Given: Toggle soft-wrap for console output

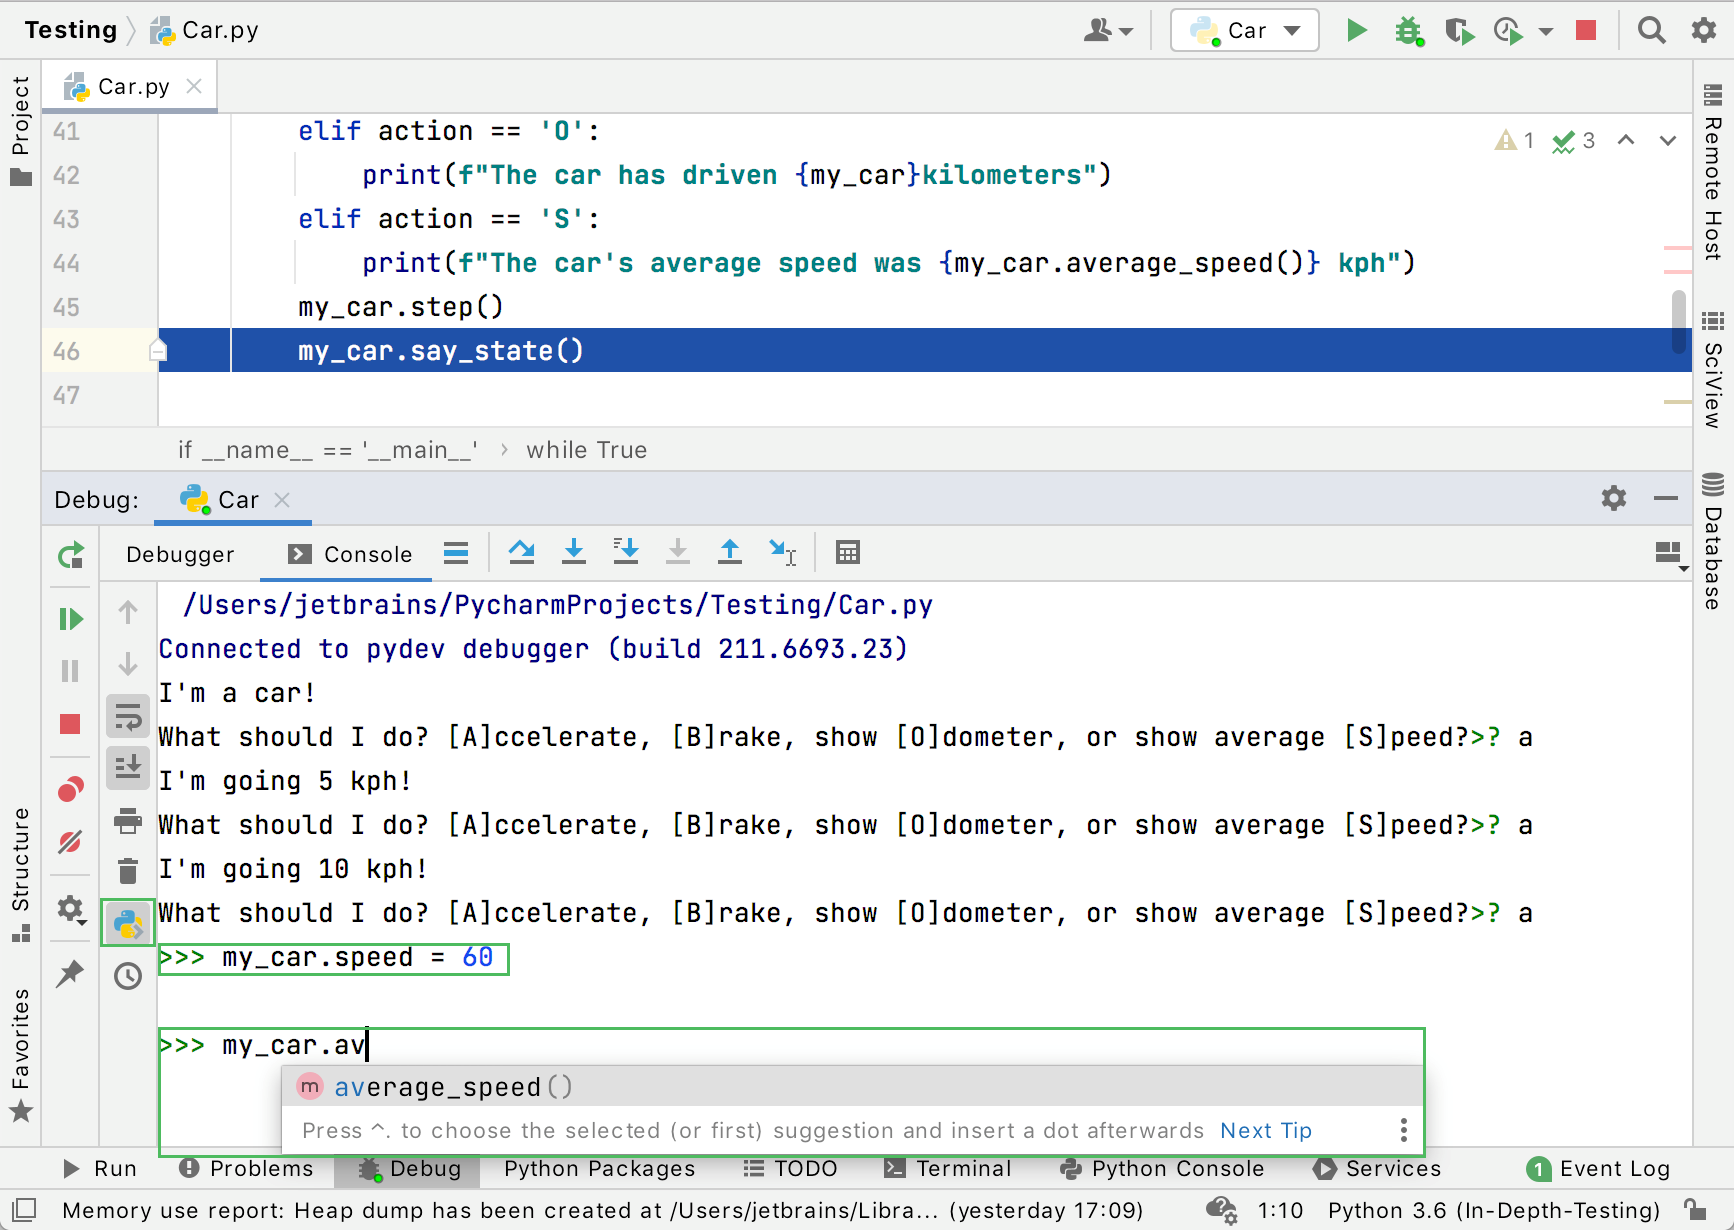Looking at the screenshot, I should [128, 716].
